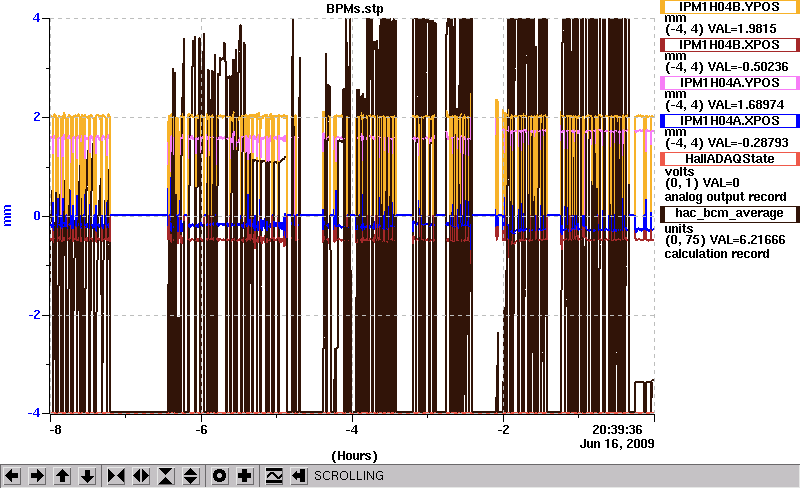
Task: Click the waveform graph refresh icon
Action: tap(274, 476)
